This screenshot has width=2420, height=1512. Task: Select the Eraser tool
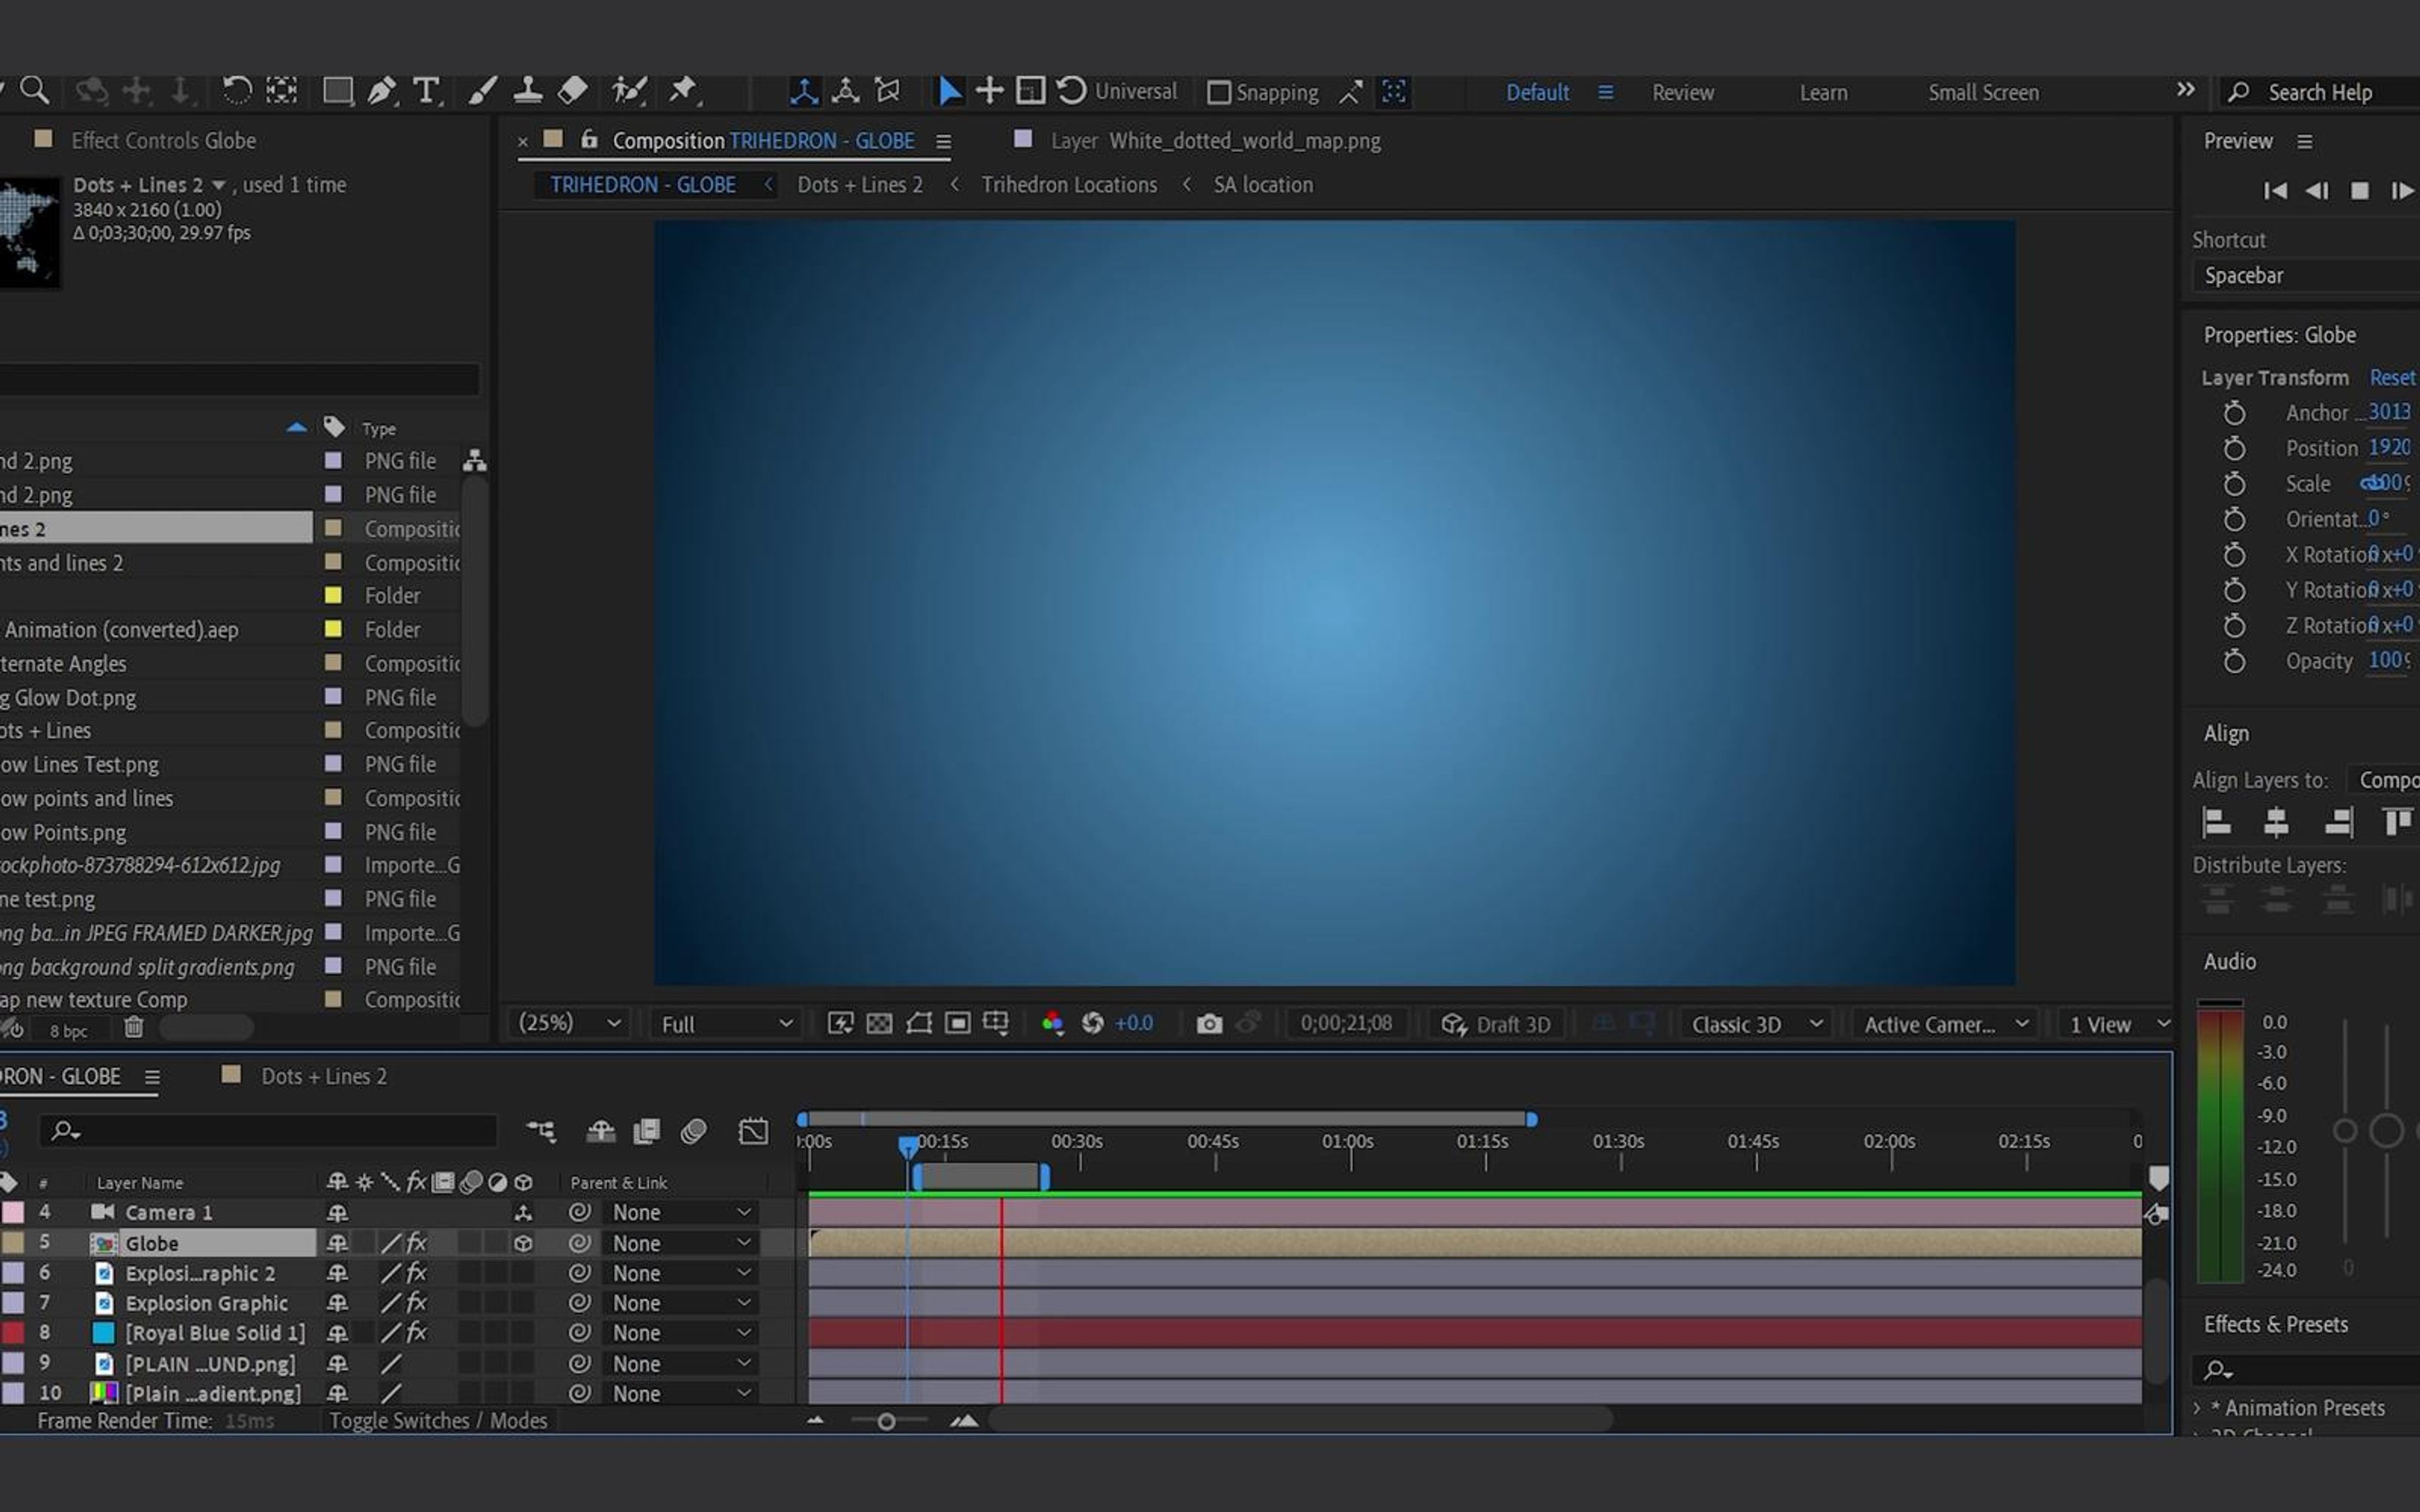point(572,91)
